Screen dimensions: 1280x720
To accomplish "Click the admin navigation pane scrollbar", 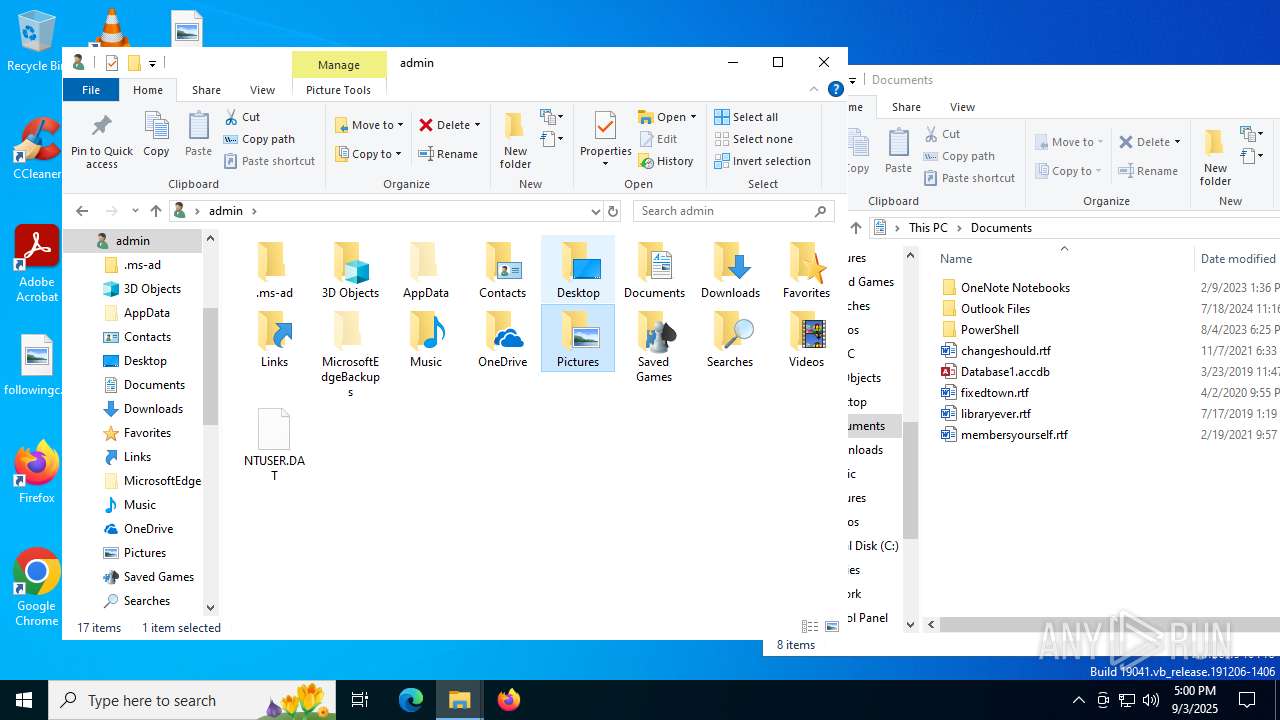I will coord(210,367).
